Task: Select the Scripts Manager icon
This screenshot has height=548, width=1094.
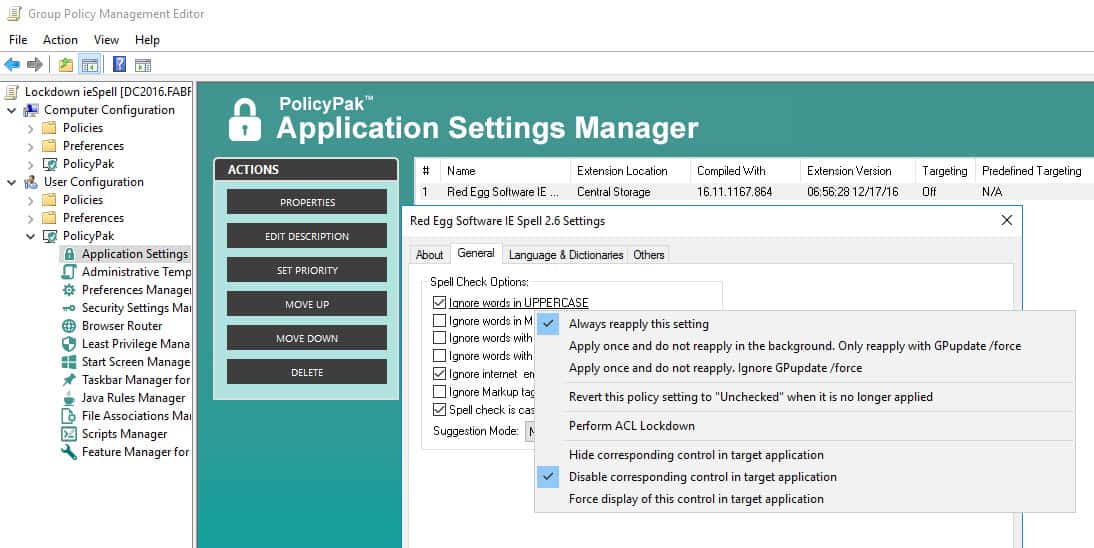Action: pos(69,434)
